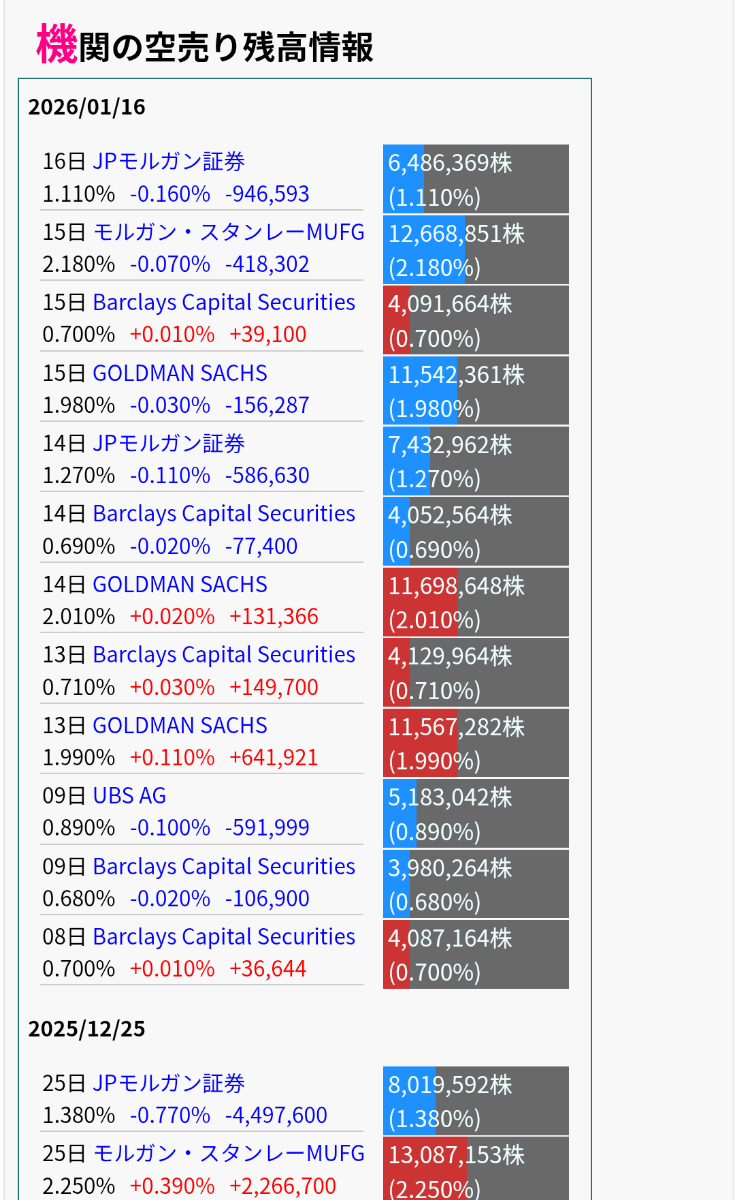
Task: Click the UBS AG link
Action: point(129,796)
